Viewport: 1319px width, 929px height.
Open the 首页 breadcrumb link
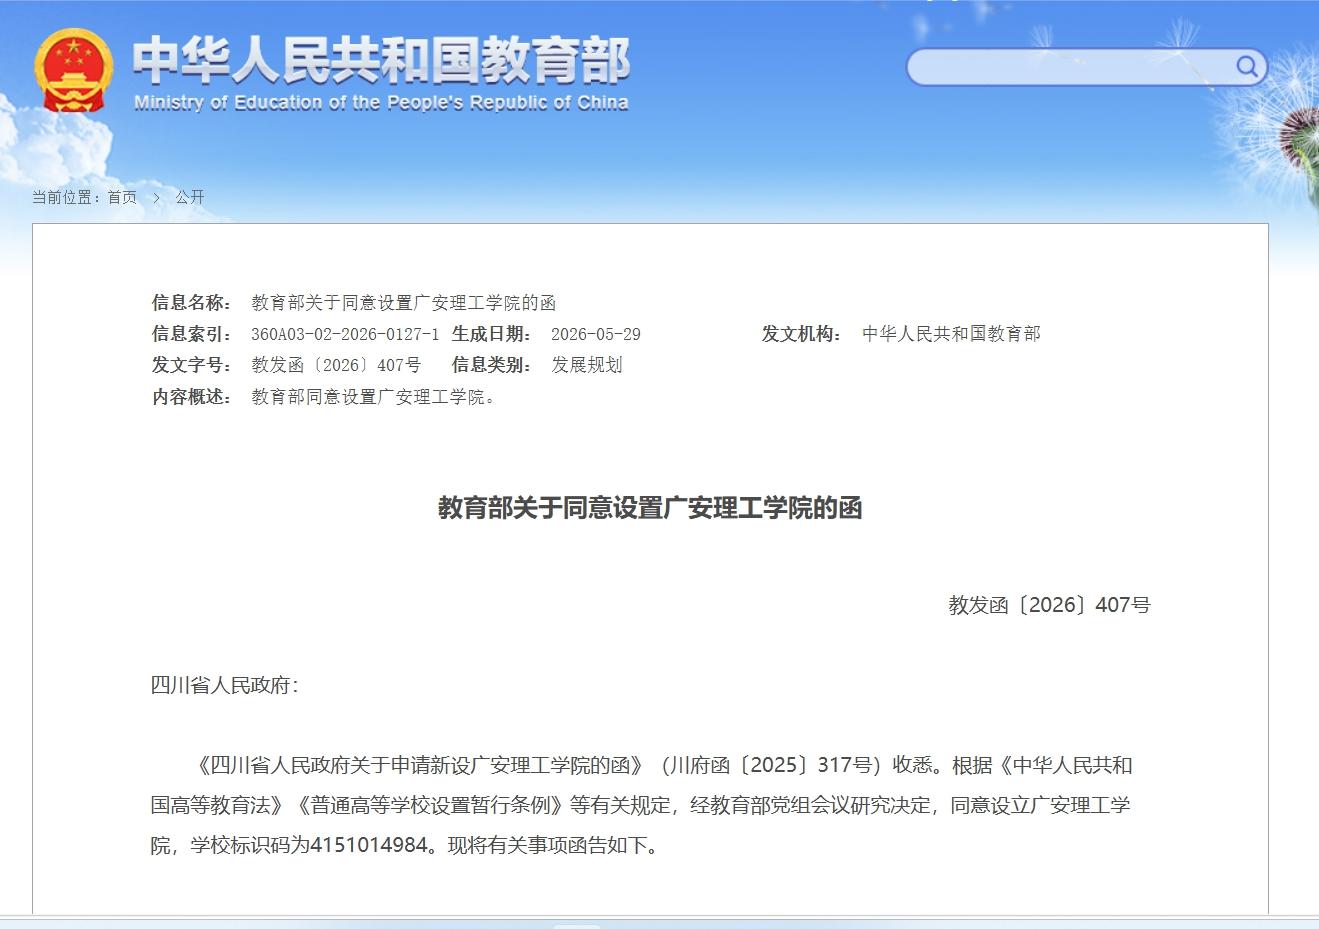tap(122, 197)
